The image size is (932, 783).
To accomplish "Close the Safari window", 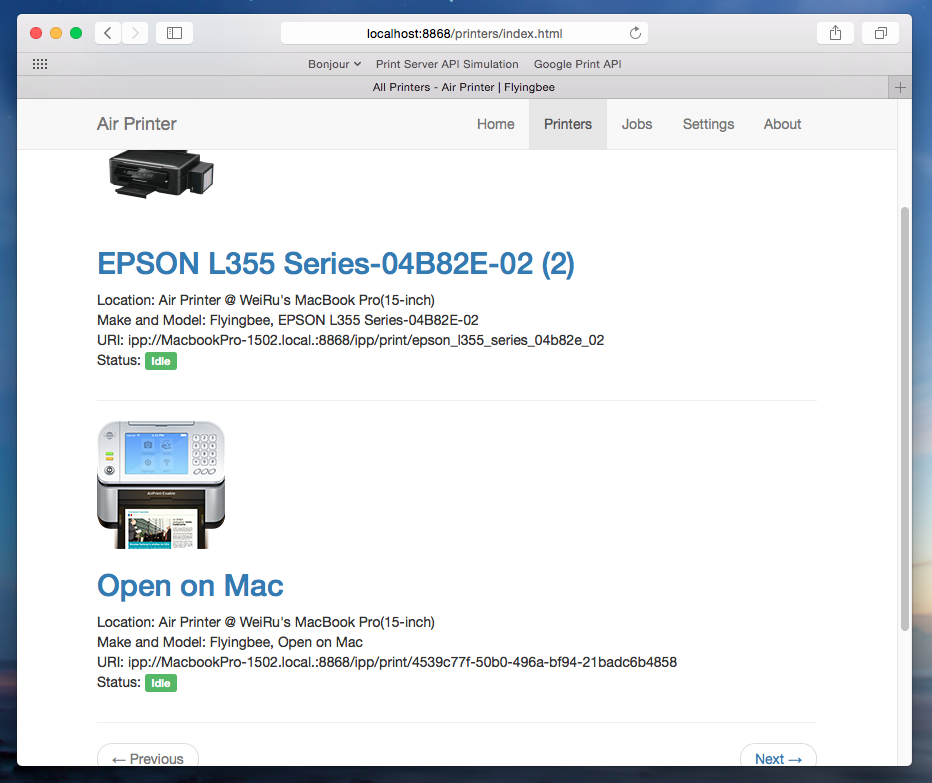I will tap(36, 33).
